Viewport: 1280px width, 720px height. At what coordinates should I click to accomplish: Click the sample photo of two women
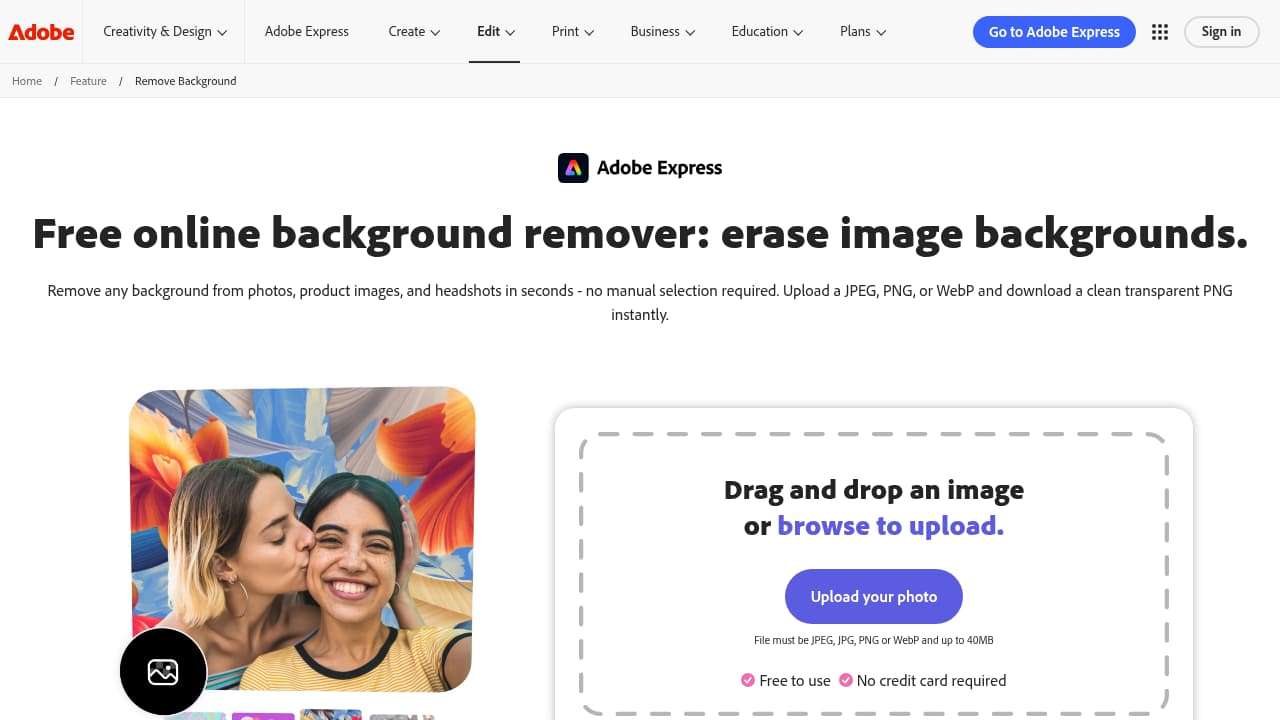tap(302, 540)
